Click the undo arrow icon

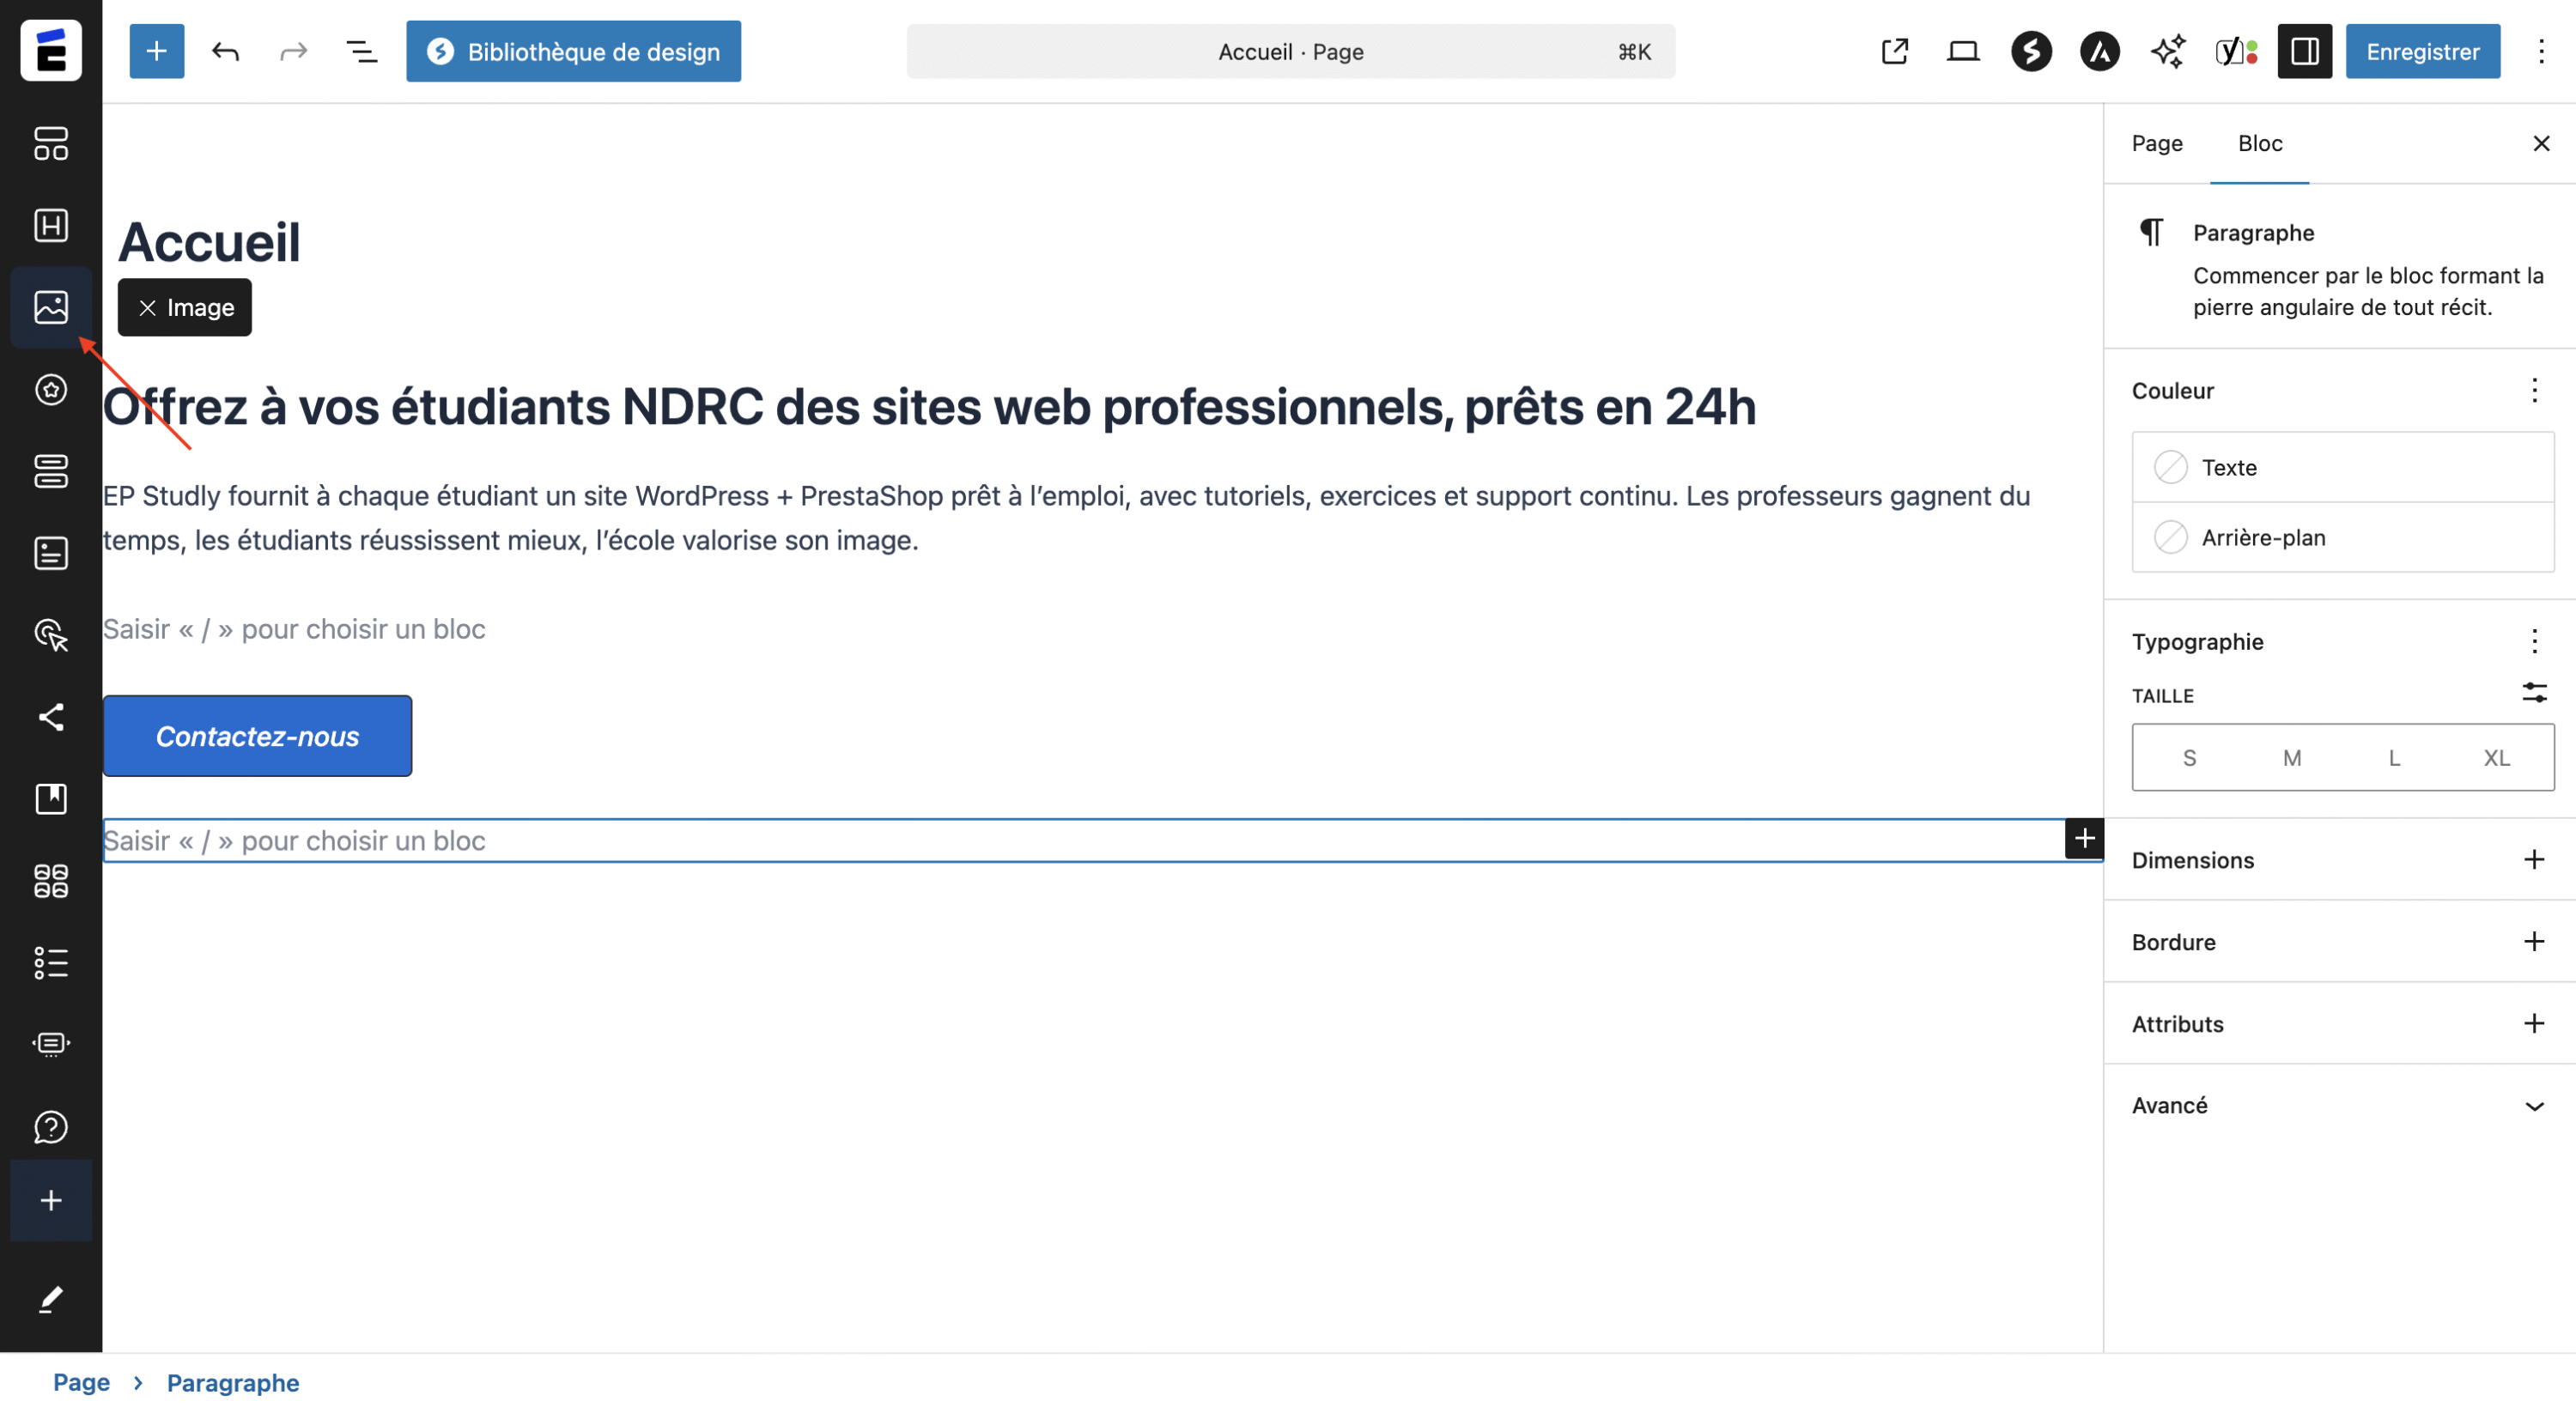tap(225, 51)
